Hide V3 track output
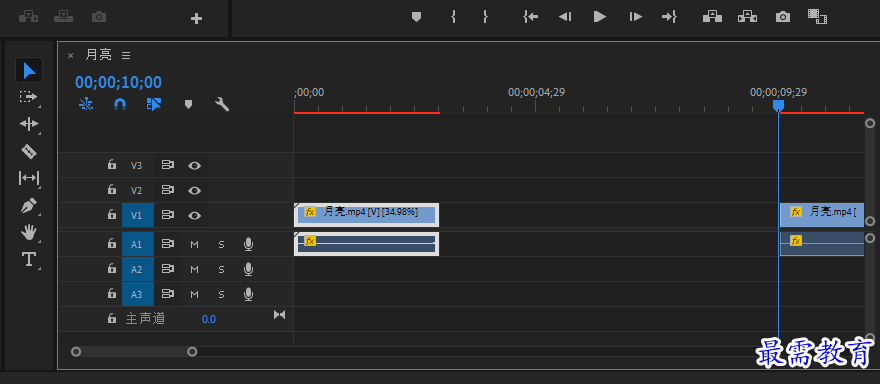Image resolution: width=880 pixels, height=384 pixels. tap(195, 166)
